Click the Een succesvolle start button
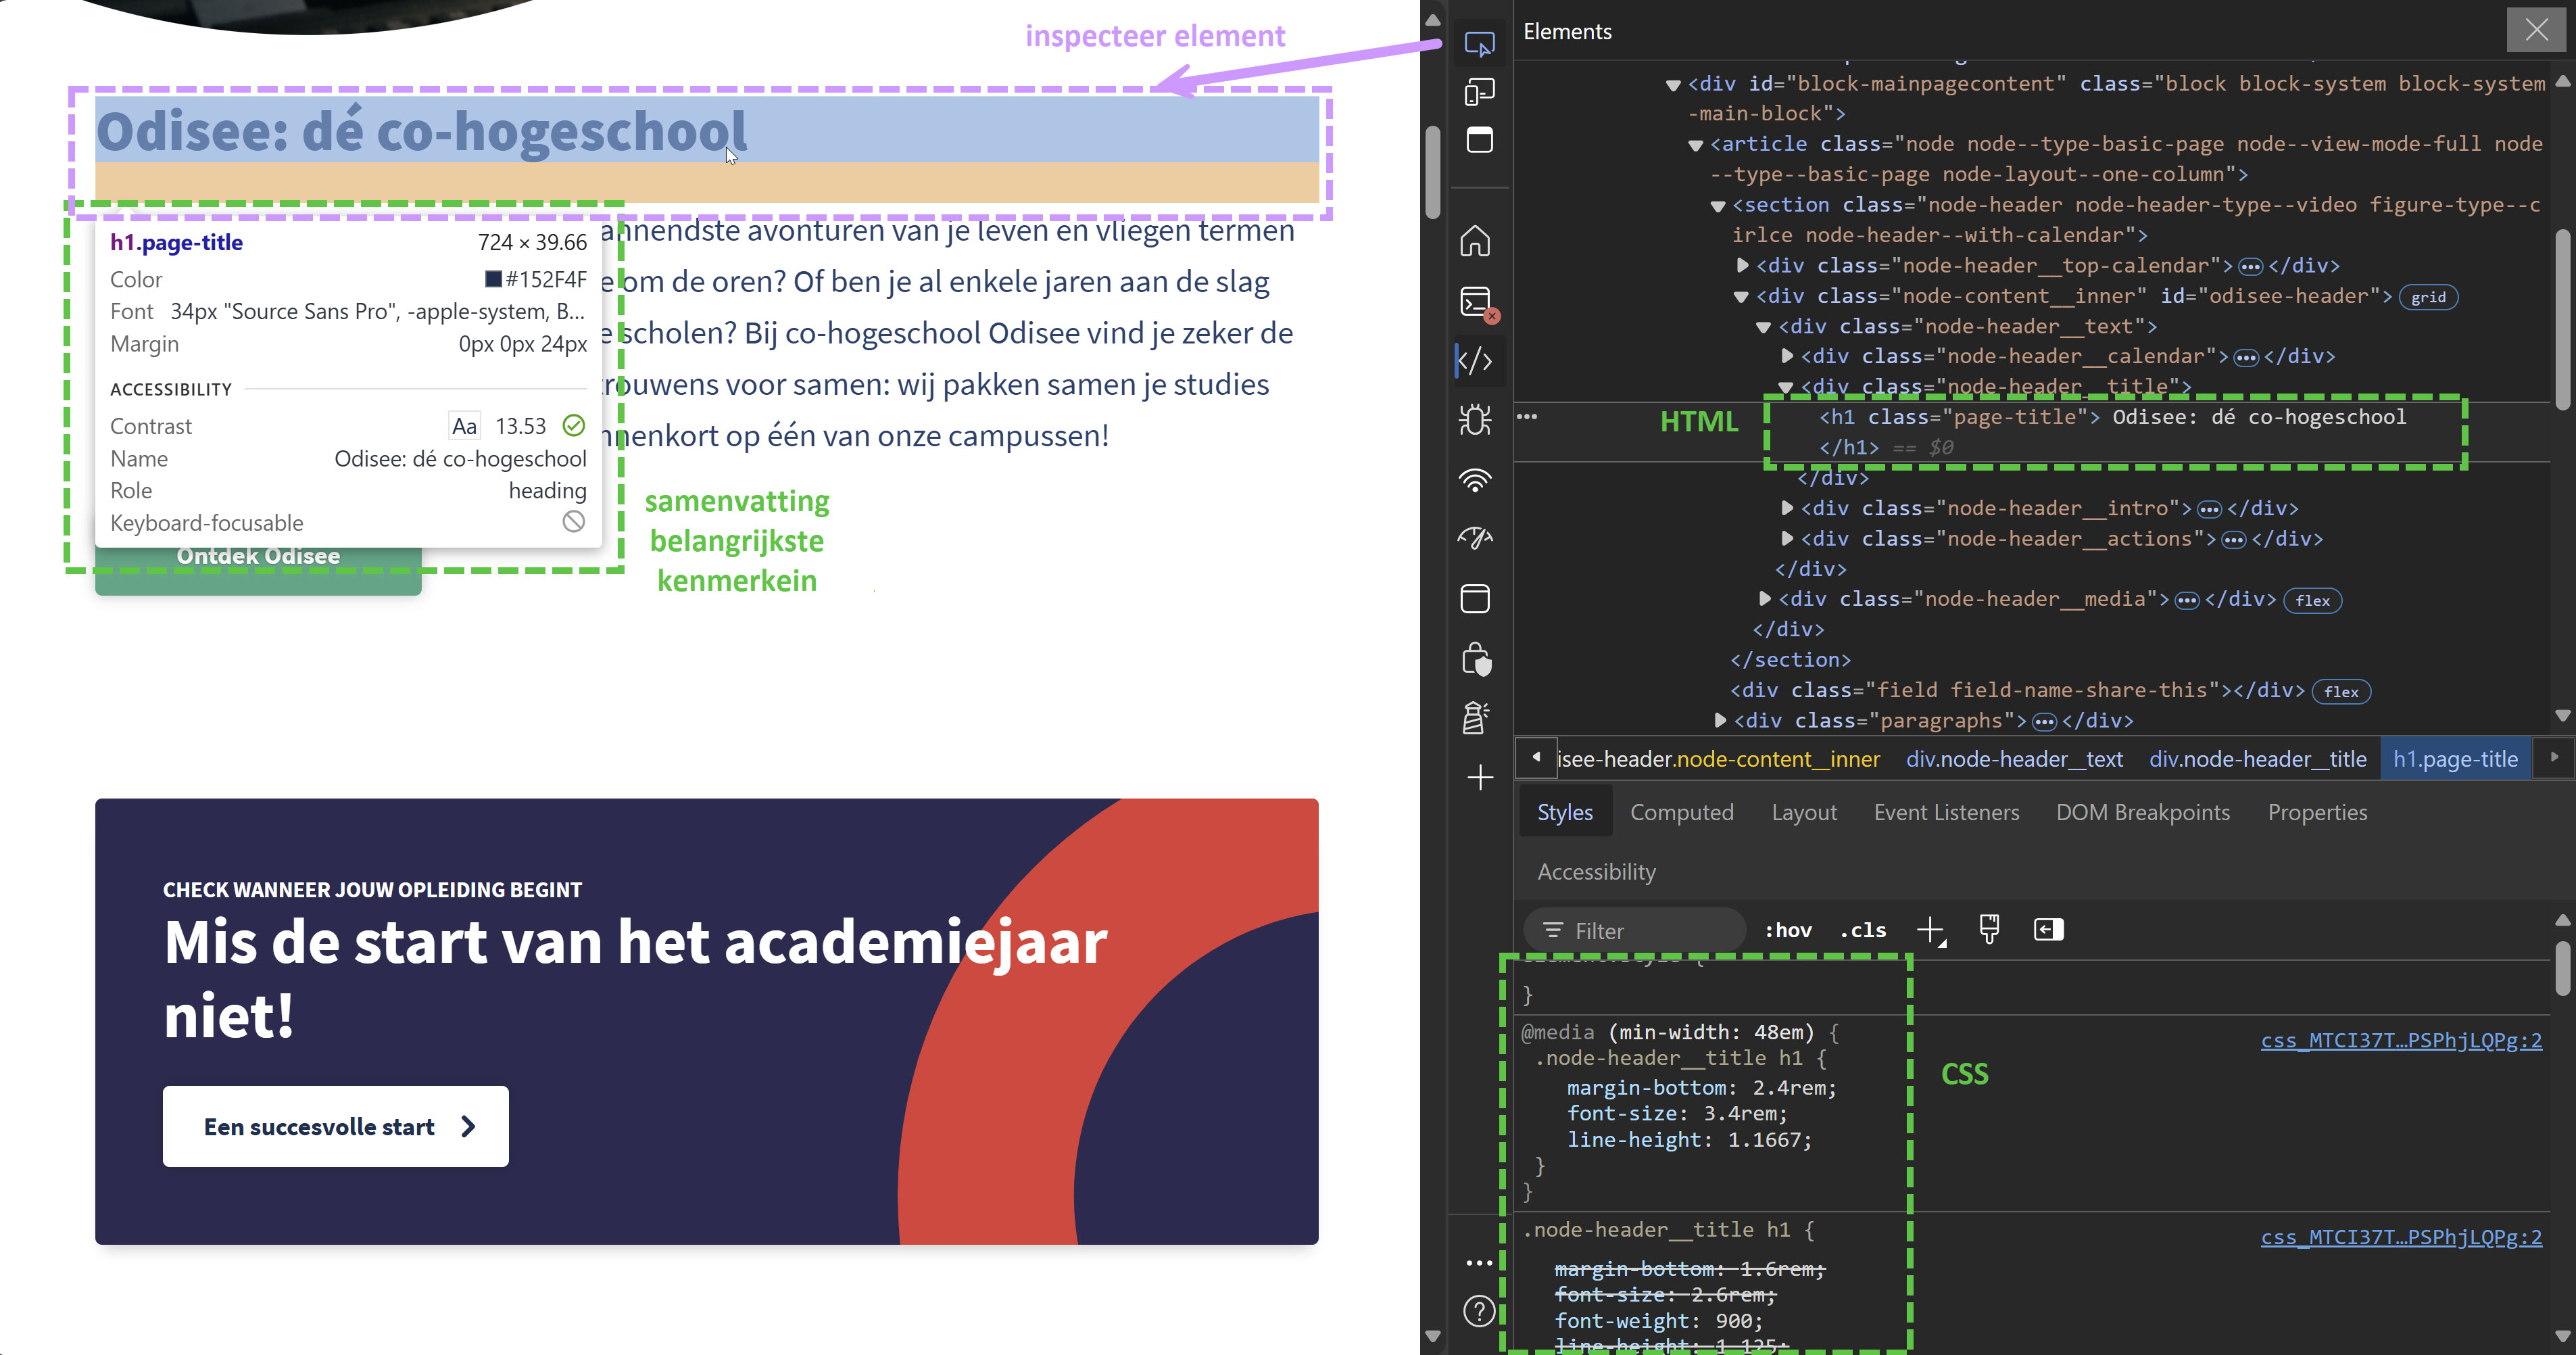Image resolution: width=2576 pixels, height=1355 pixels. click(x=336, y=1126)
